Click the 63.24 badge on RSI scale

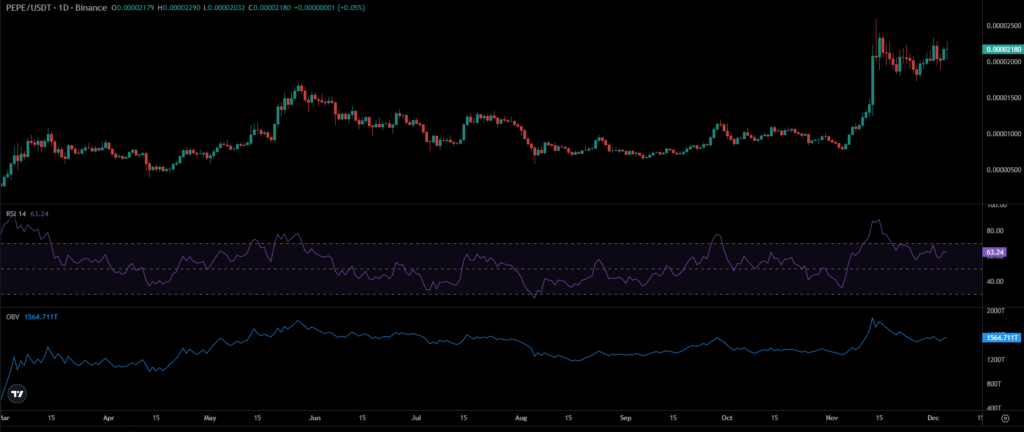995,251
